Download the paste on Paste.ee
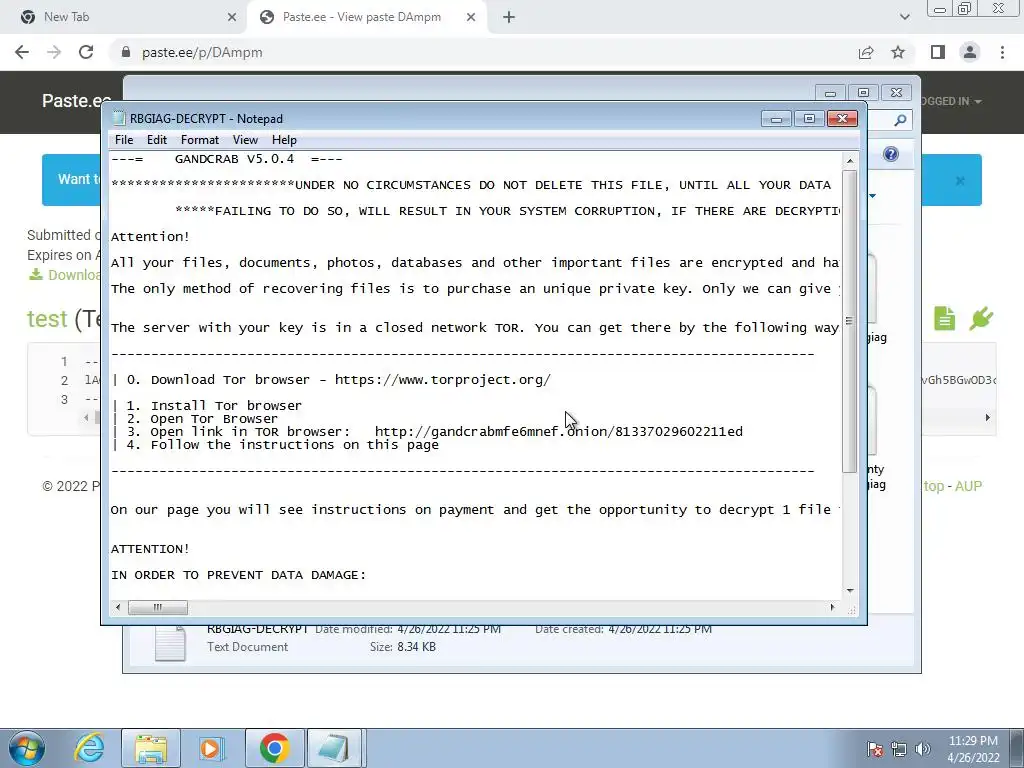This screenshot has width=1024, height=768. click(x=65, y=275)
